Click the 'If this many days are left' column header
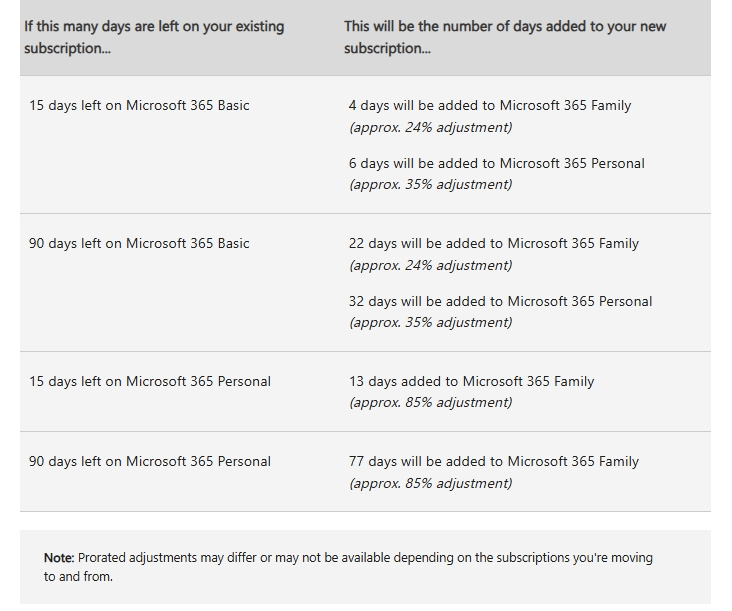The height and width of the screenshot is (611, 732). [x=154, y=37]
